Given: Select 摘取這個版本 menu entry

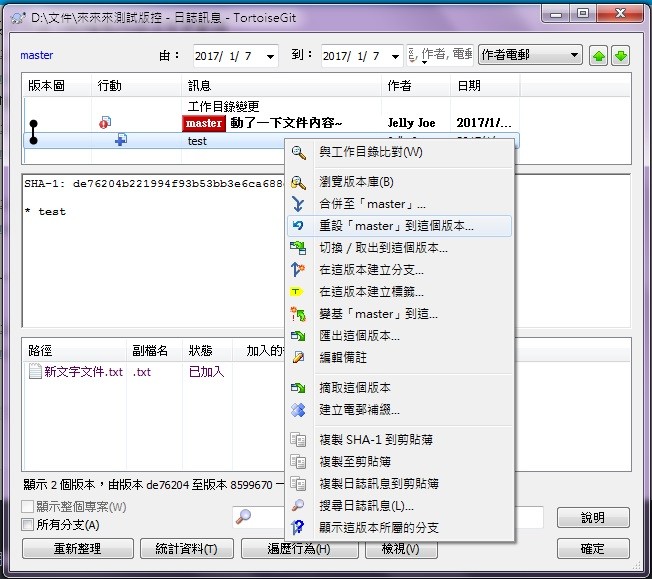Looking at the screenshot, I should (400, 388).
